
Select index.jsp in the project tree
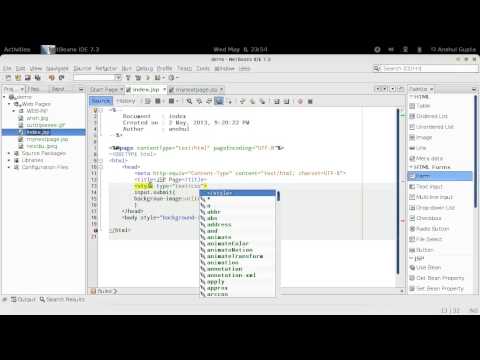point(37,132)
